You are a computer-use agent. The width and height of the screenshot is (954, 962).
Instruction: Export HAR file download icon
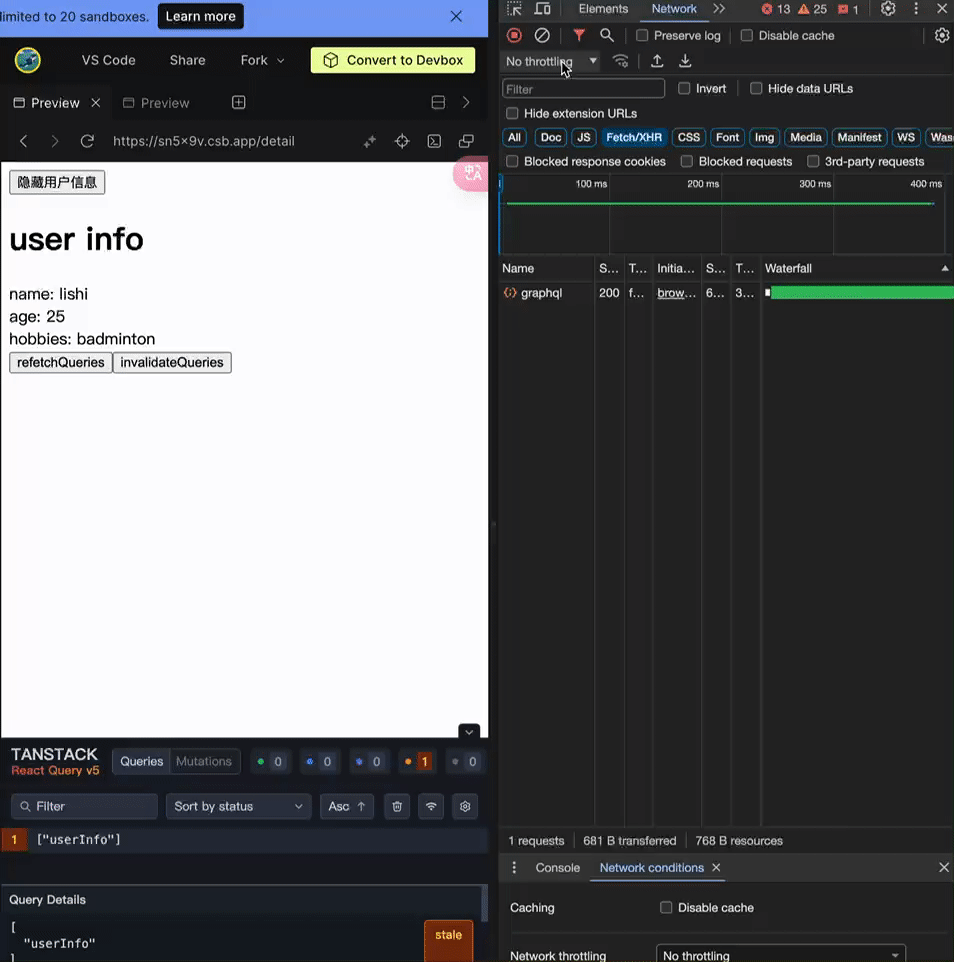point(685,61)
